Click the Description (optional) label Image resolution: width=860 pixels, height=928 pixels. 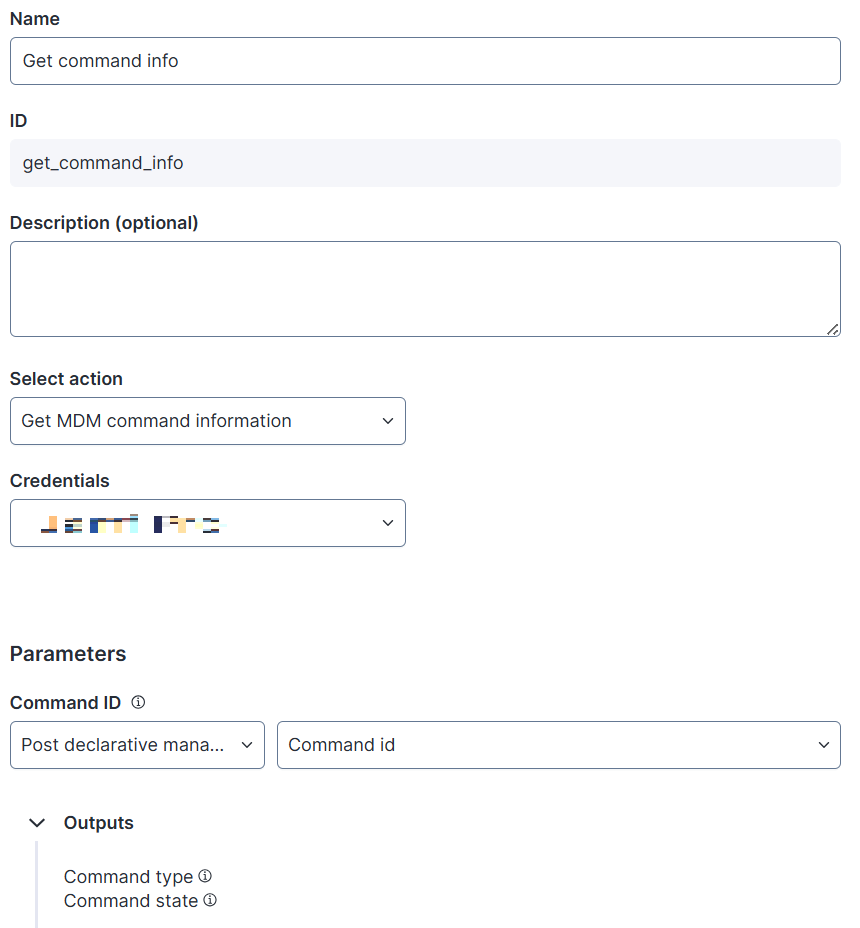click(104, 223)
